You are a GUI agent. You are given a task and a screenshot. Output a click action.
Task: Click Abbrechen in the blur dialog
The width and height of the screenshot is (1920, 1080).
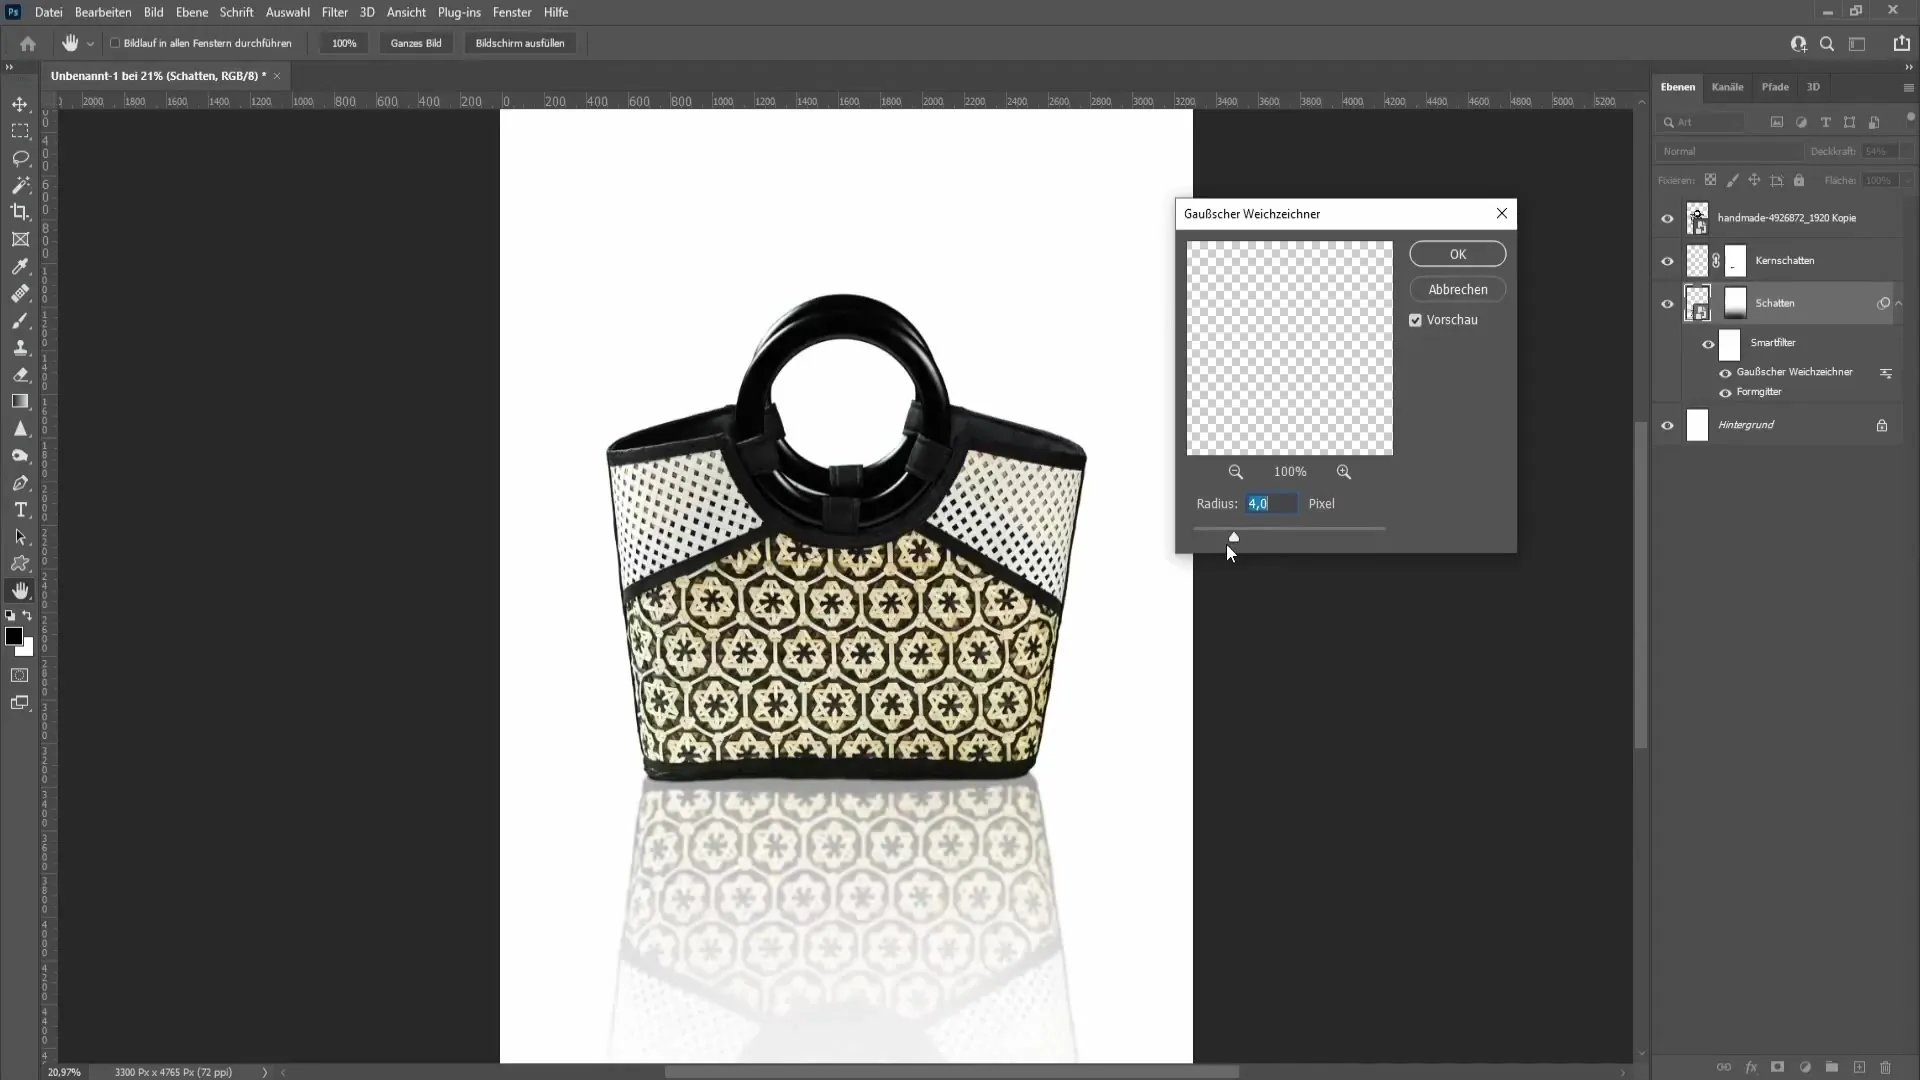coord(1457,290)
